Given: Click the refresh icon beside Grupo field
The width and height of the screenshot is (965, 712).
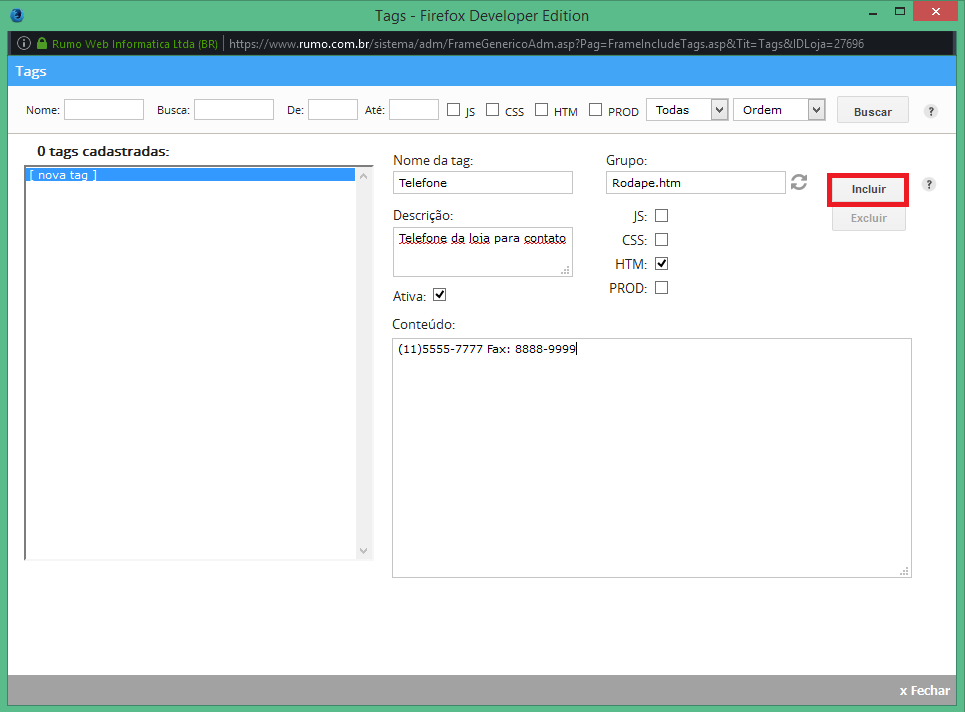Looking at the screenshot, I should point(799,182).
